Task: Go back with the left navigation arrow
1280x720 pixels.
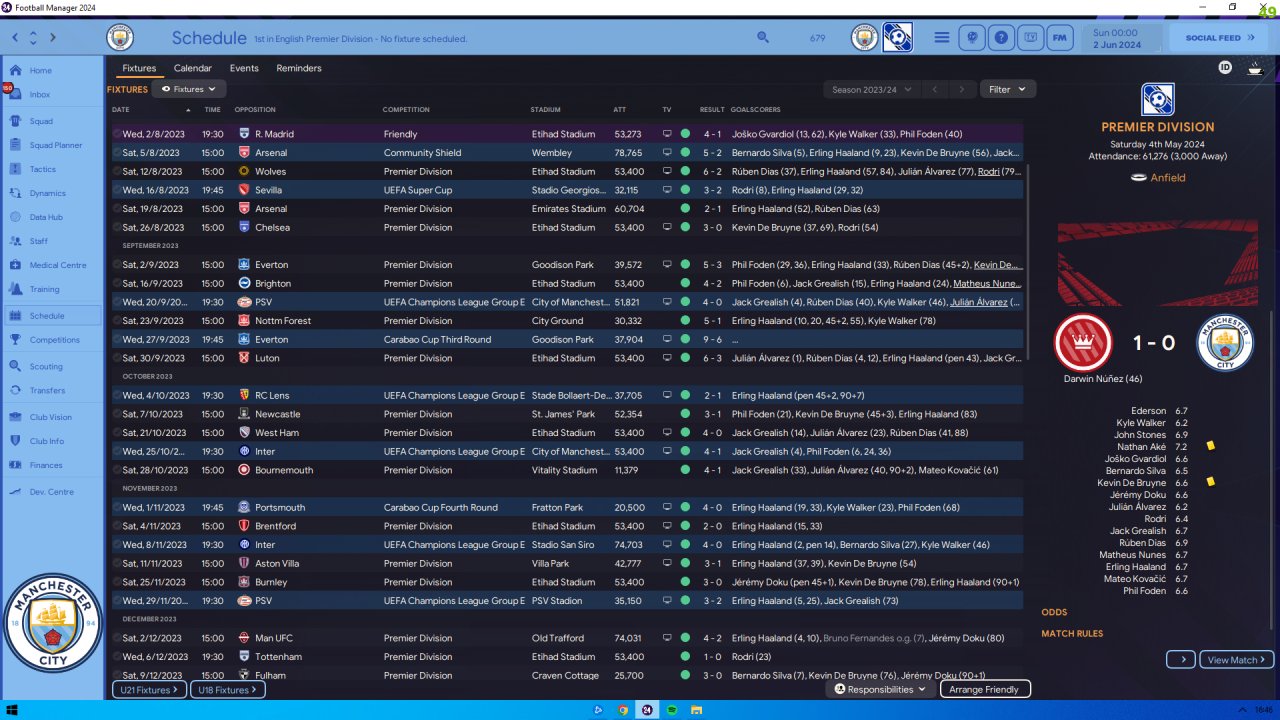Action: 14,38
